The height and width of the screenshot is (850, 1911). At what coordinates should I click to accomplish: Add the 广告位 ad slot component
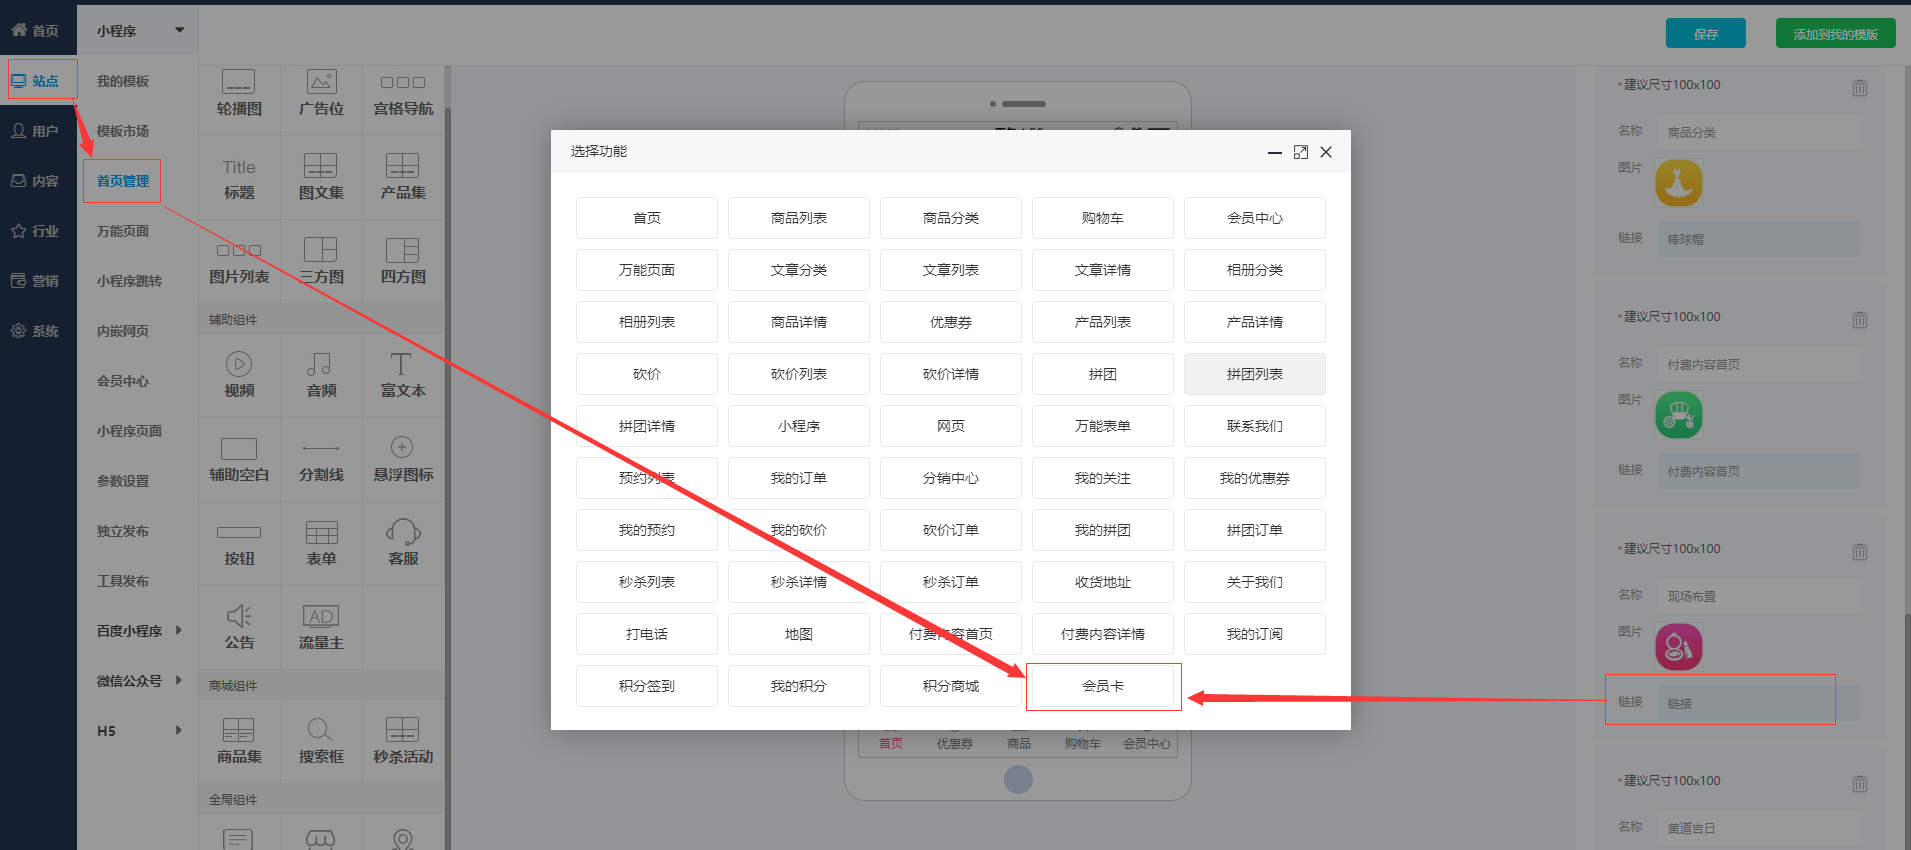[321, 94]
